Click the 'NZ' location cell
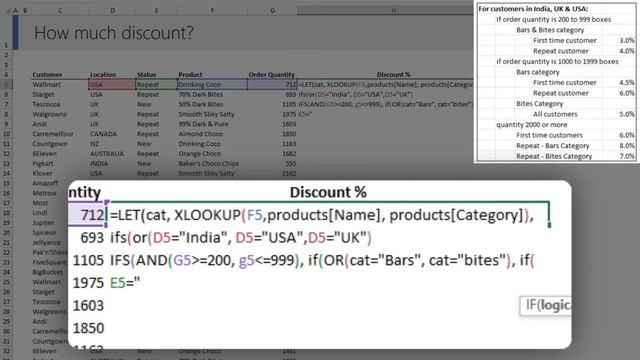 tap(95, 144)
